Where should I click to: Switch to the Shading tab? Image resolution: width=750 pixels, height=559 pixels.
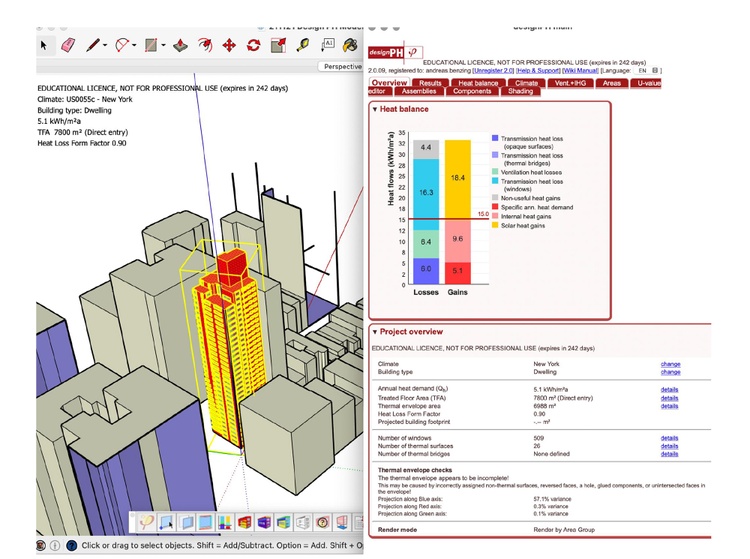tap(520, 91)
